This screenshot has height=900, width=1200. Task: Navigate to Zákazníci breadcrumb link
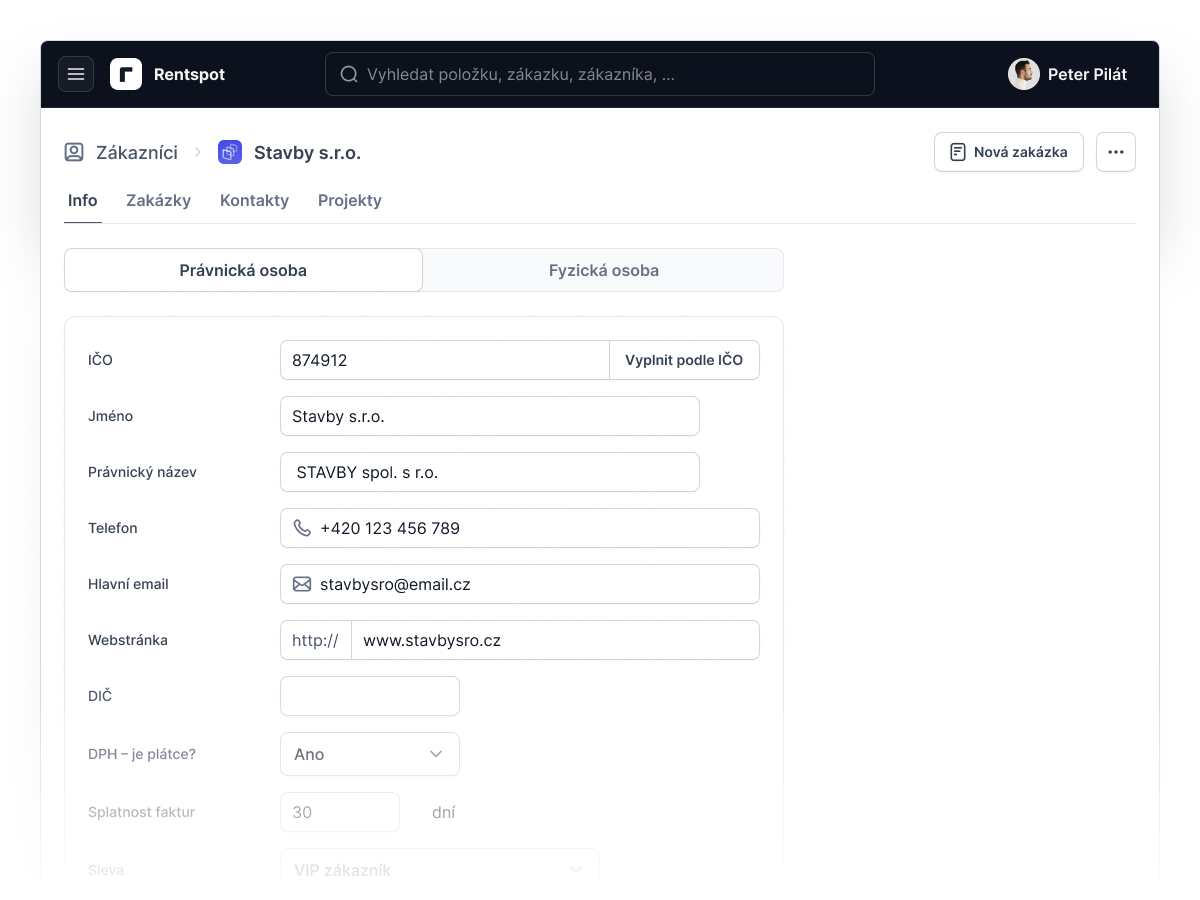[x=137, y=152]
